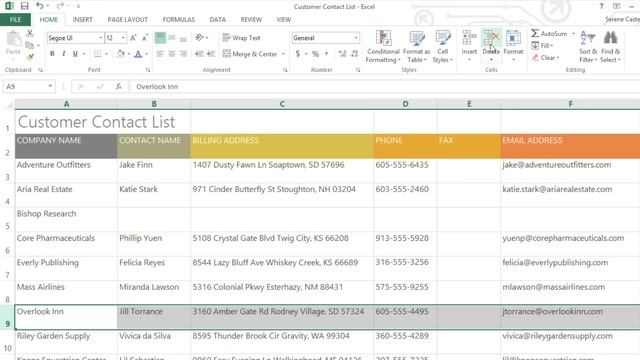
Task: Switch to the REVIEW tab
Action: [251, 20]
